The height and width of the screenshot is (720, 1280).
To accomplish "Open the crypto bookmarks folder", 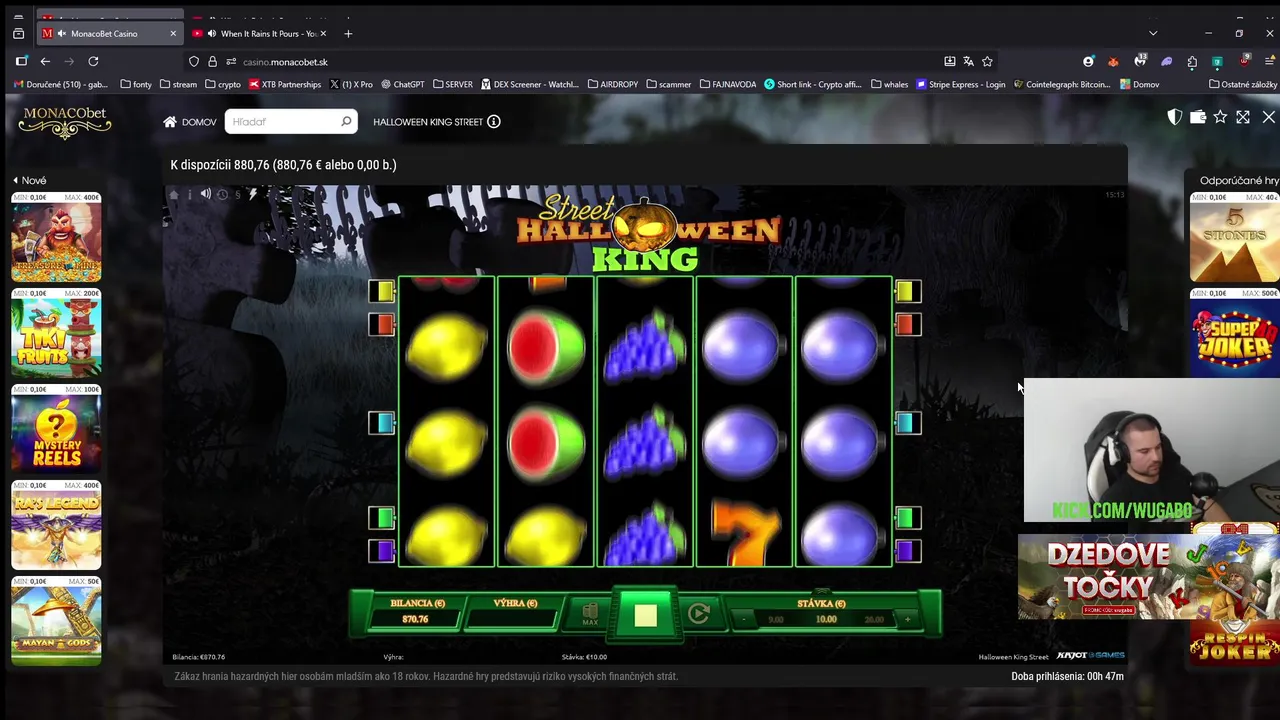I will (223, 84).
